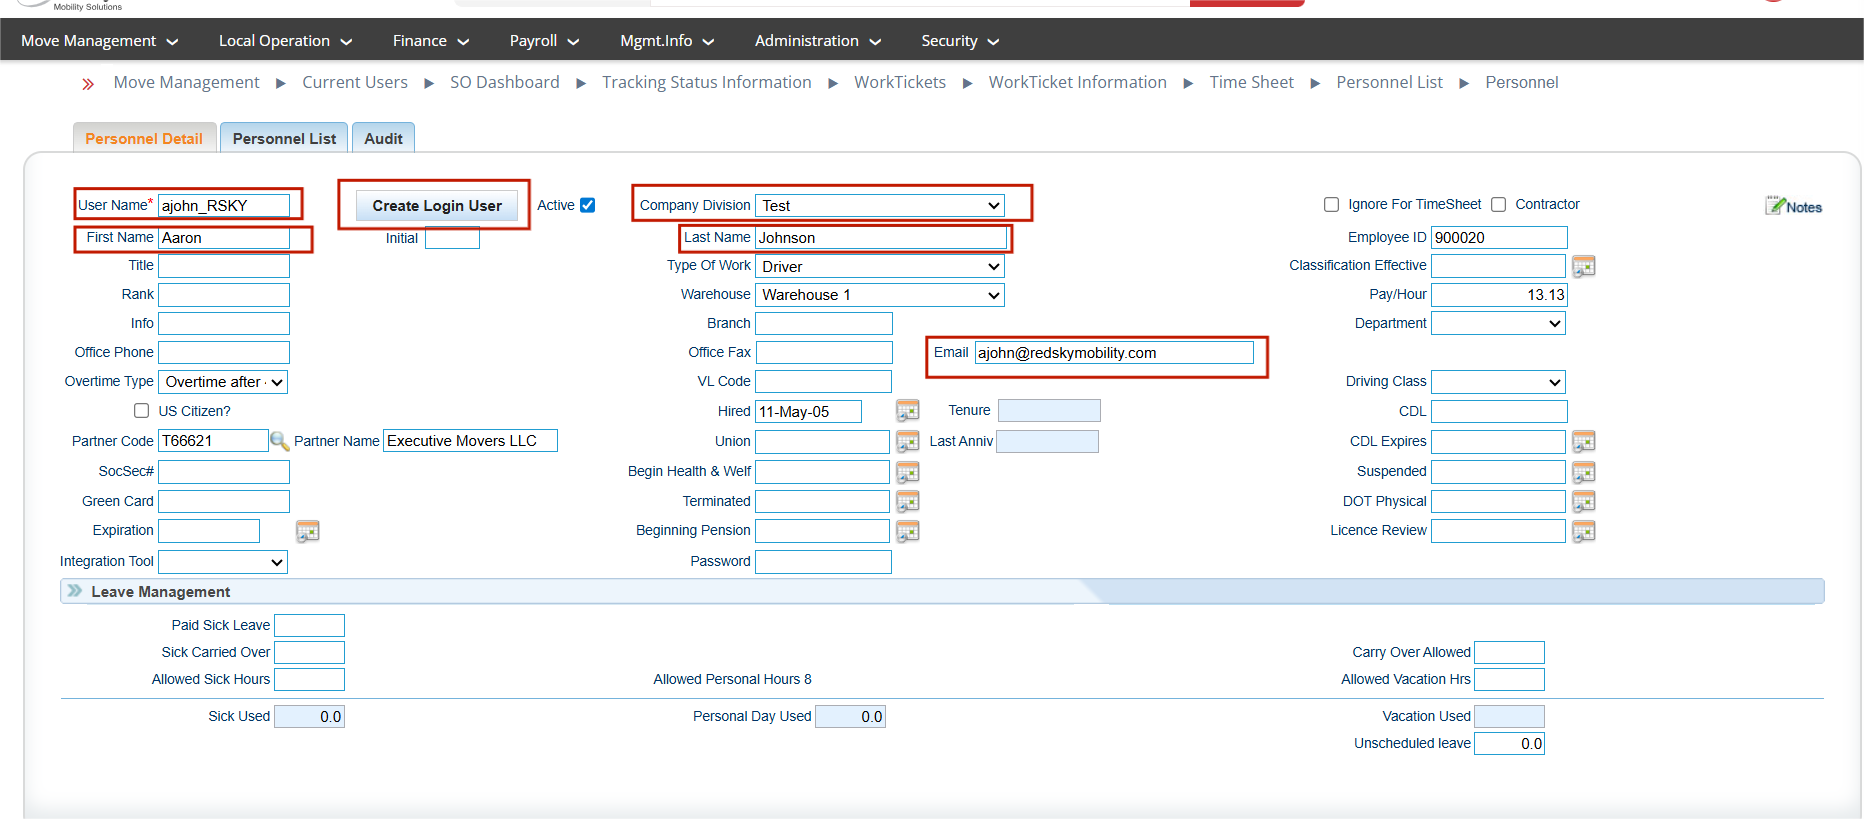
Task: Click the Pay/Hour field
Action: click(x=1499, y=294)
